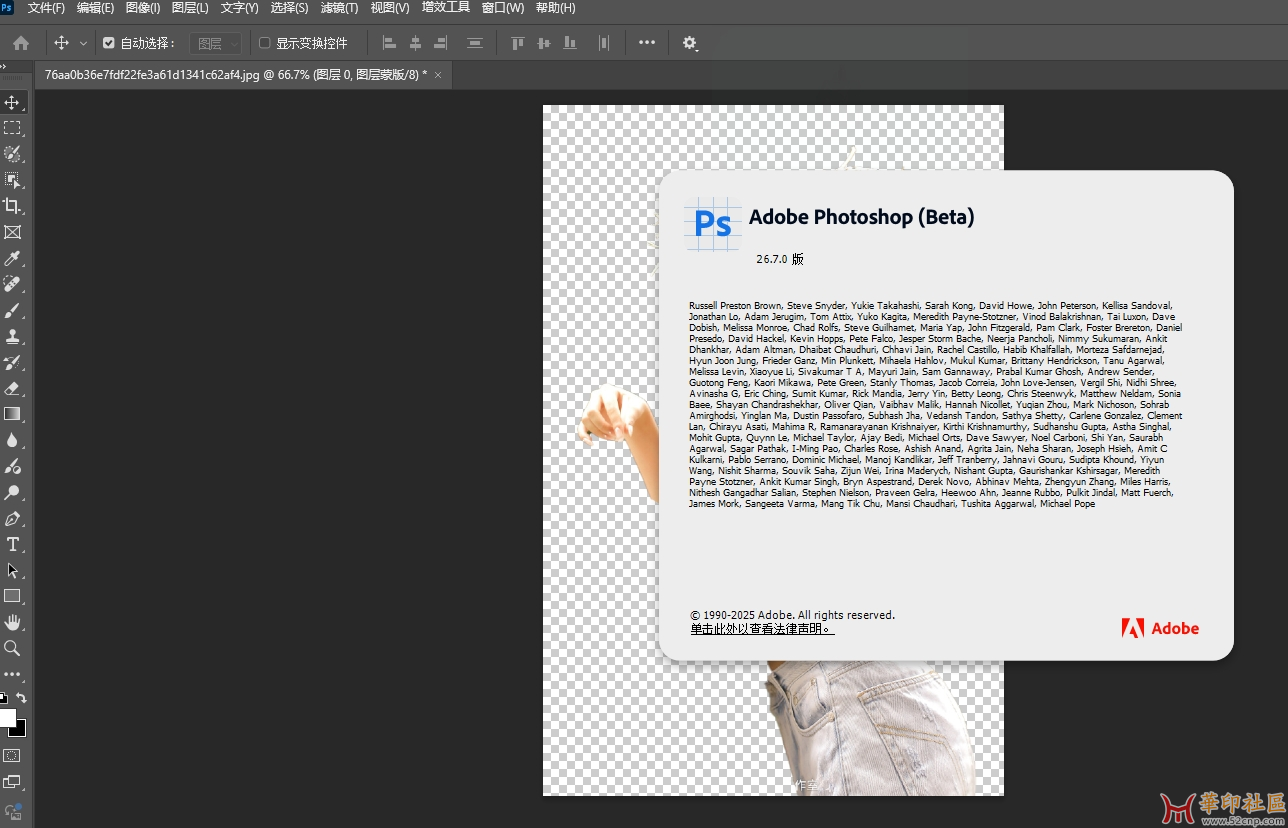
Task: Select the Horizontal Type tool
Action: (x=12, y=544)
